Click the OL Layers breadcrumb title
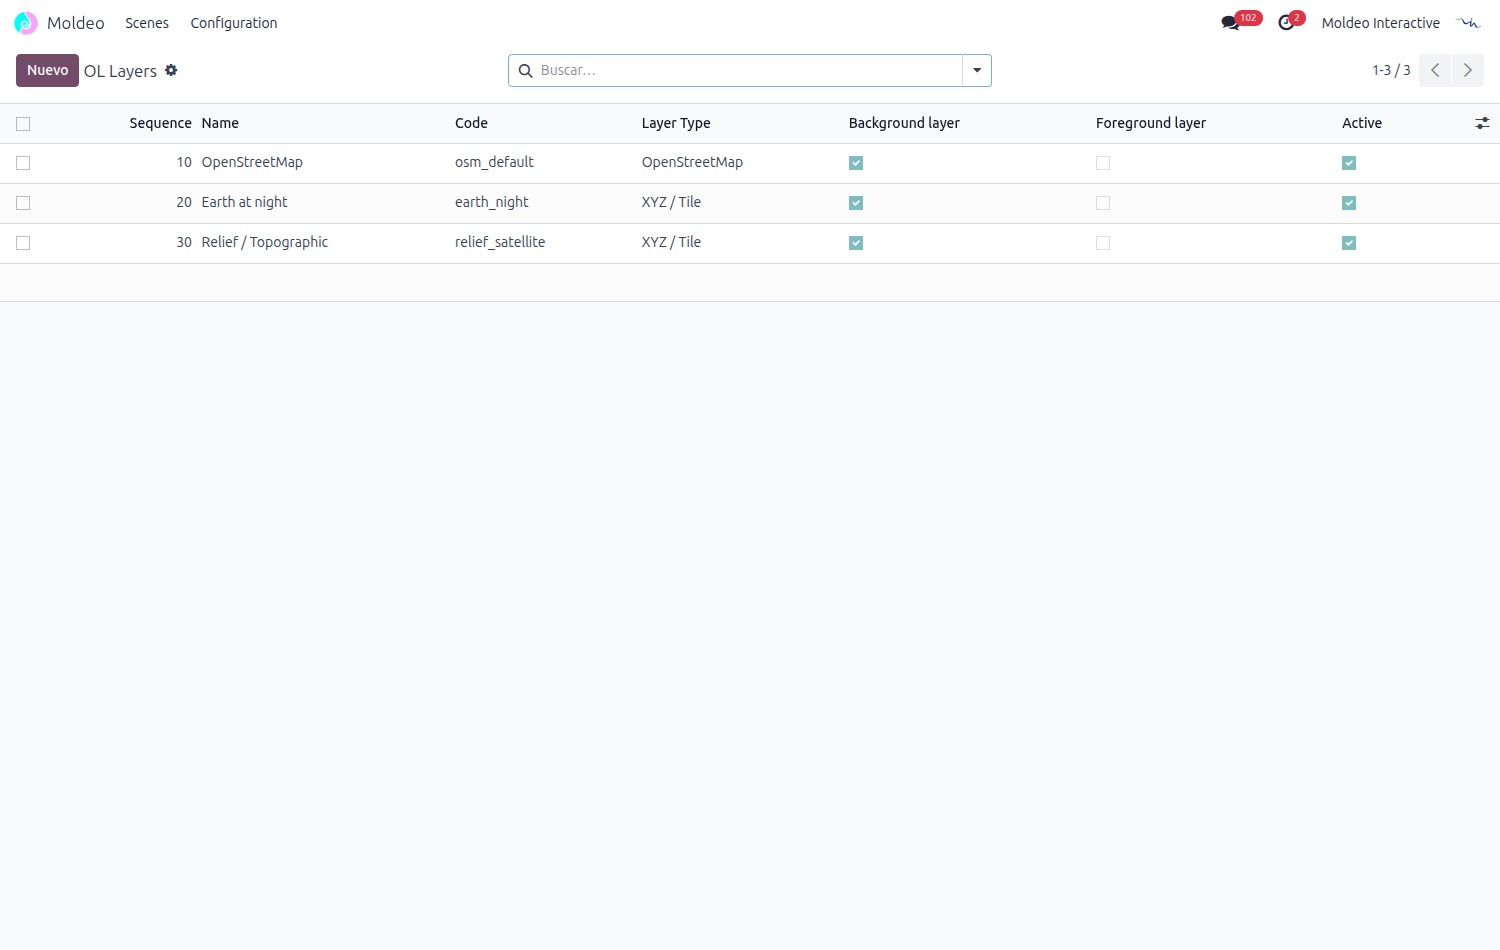The width and height of the screenshot is (1500, 950). (x=120, y=71)
